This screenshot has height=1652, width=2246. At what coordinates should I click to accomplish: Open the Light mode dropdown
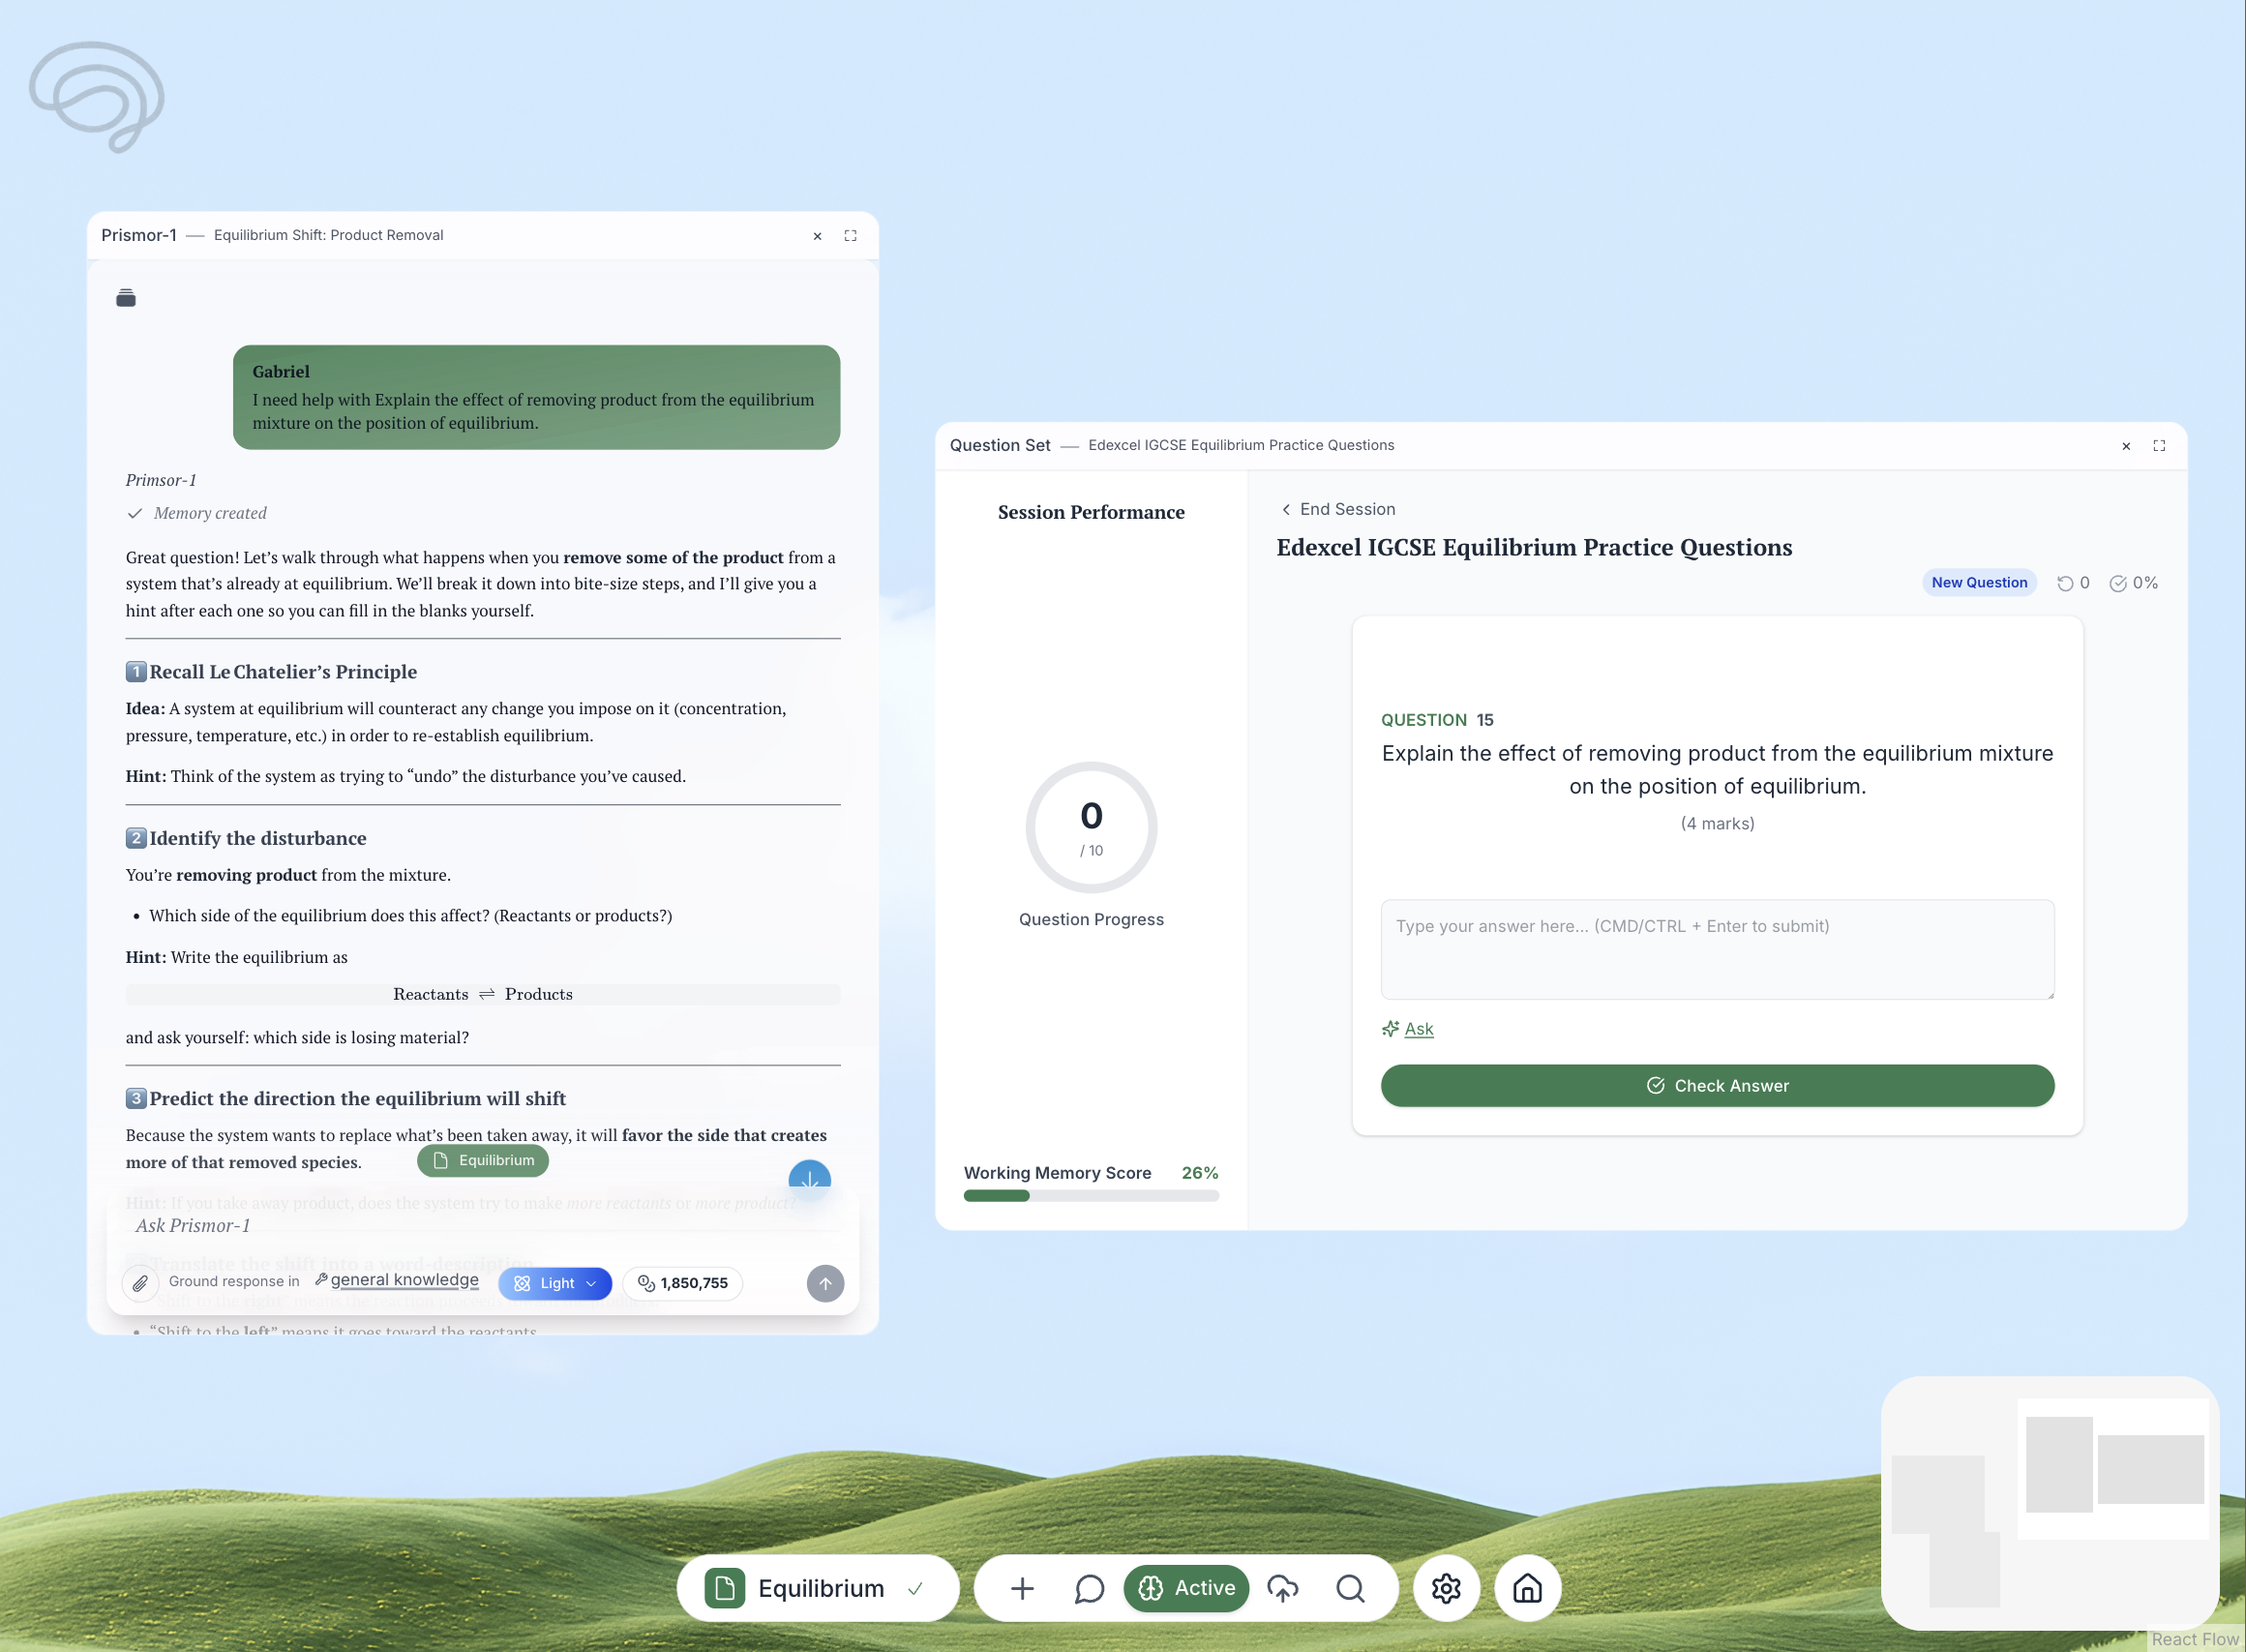tap(555, 1283)
